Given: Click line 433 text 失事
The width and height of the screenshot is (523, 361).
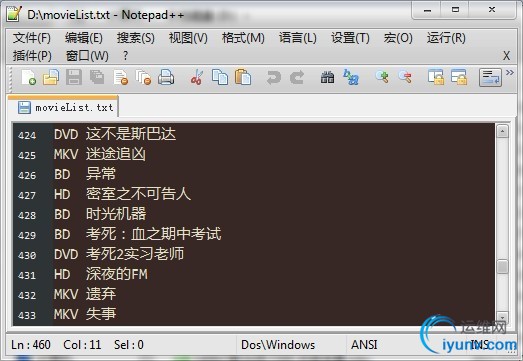Looking at the screenshot, I should pos(101,314).
